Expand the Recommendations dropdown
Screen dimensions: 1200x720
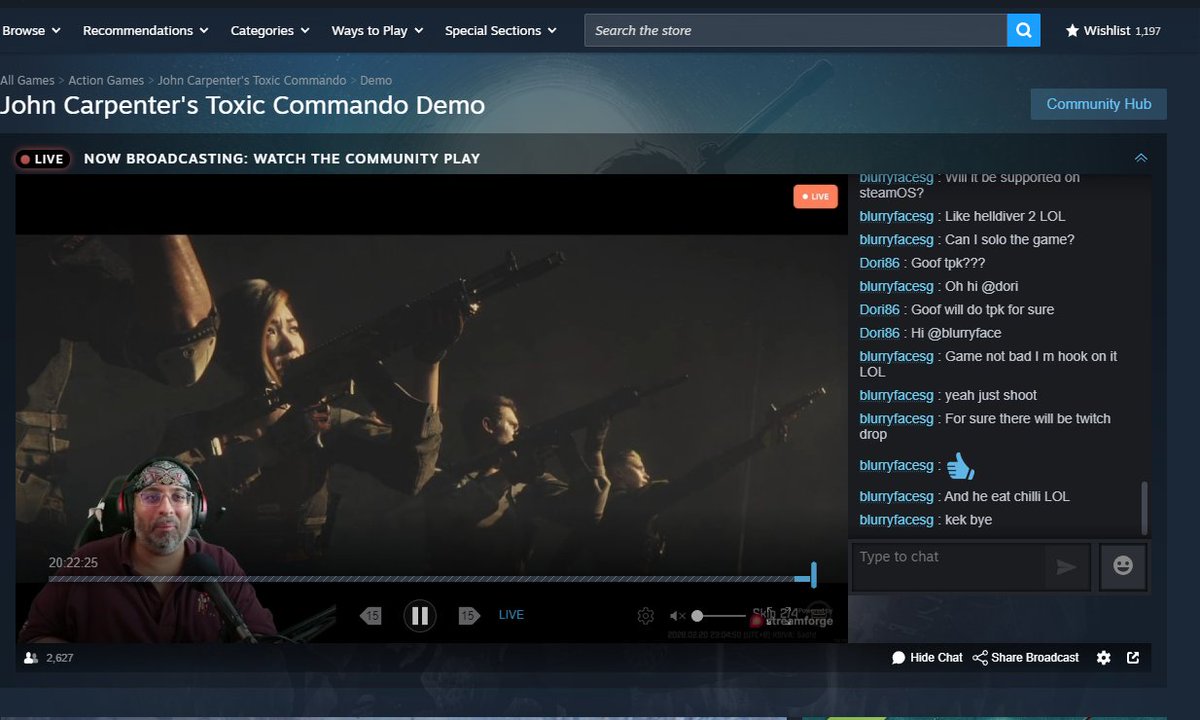145,31
